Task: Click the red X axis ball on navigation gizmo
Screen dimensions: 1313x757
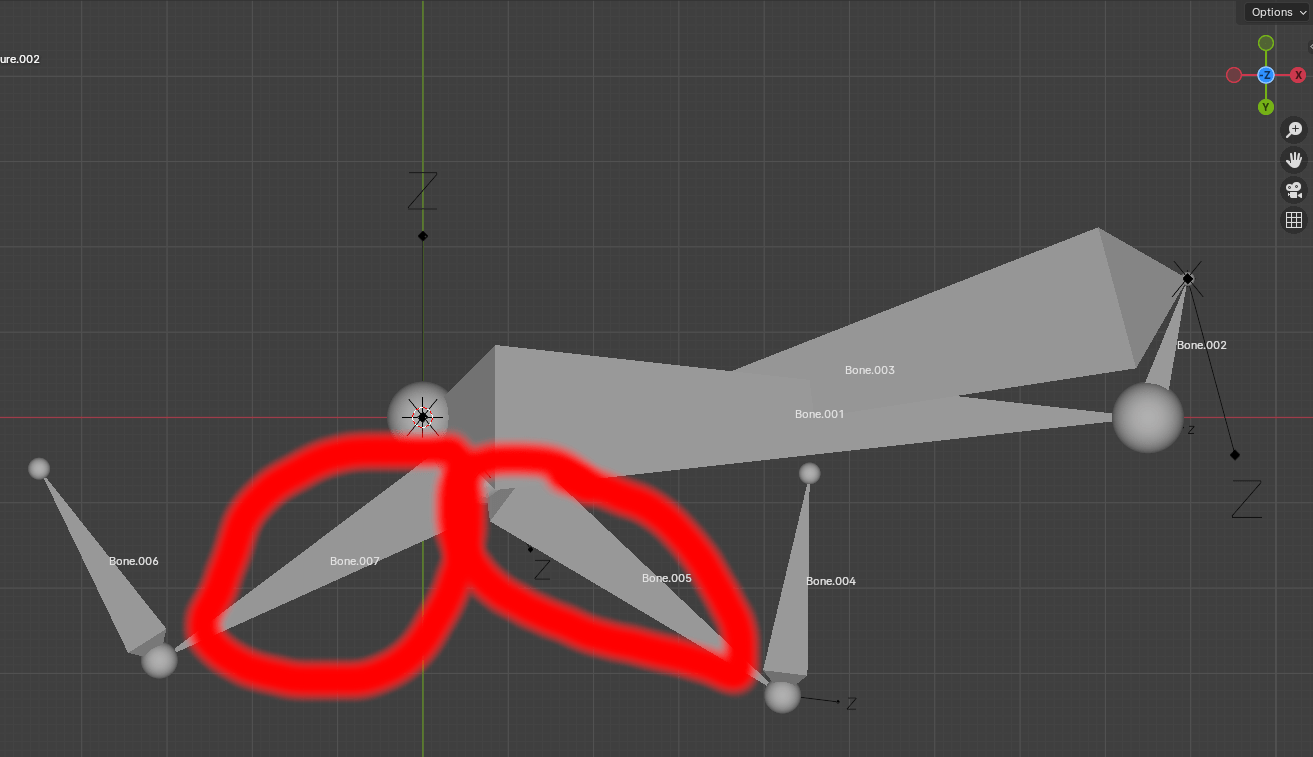Action: tap(1297, 74)
